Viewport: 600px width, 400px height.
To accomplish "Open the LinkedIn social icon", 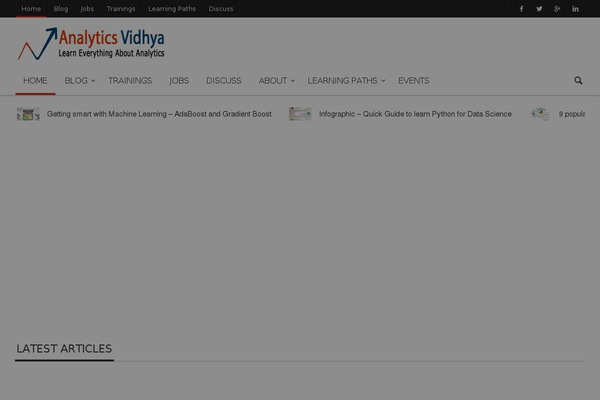I will [575, 9].
